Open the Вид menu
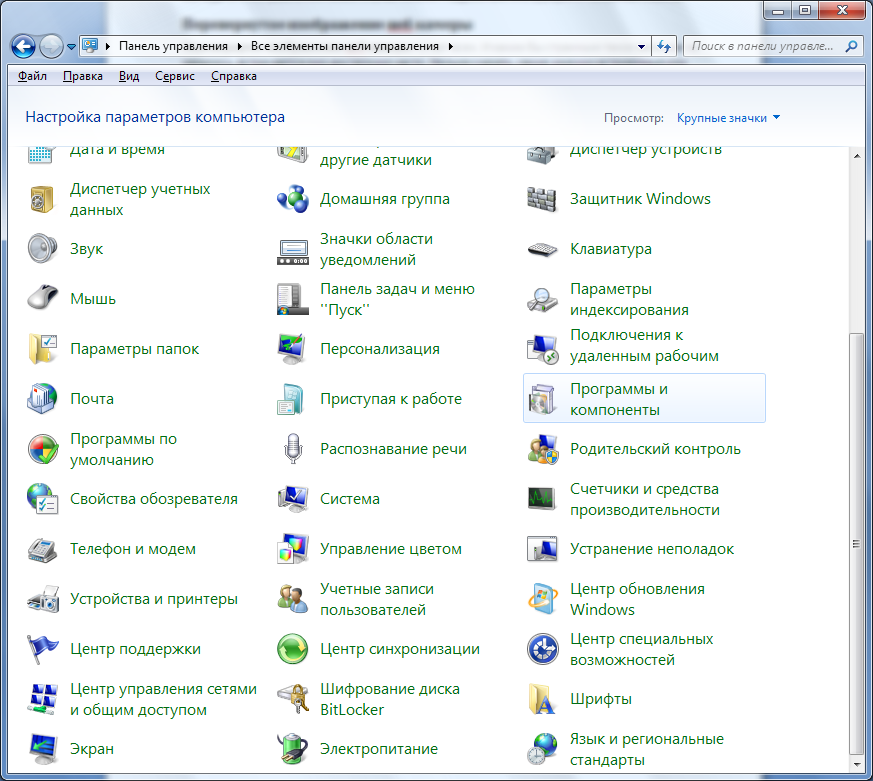 point(129,76)
